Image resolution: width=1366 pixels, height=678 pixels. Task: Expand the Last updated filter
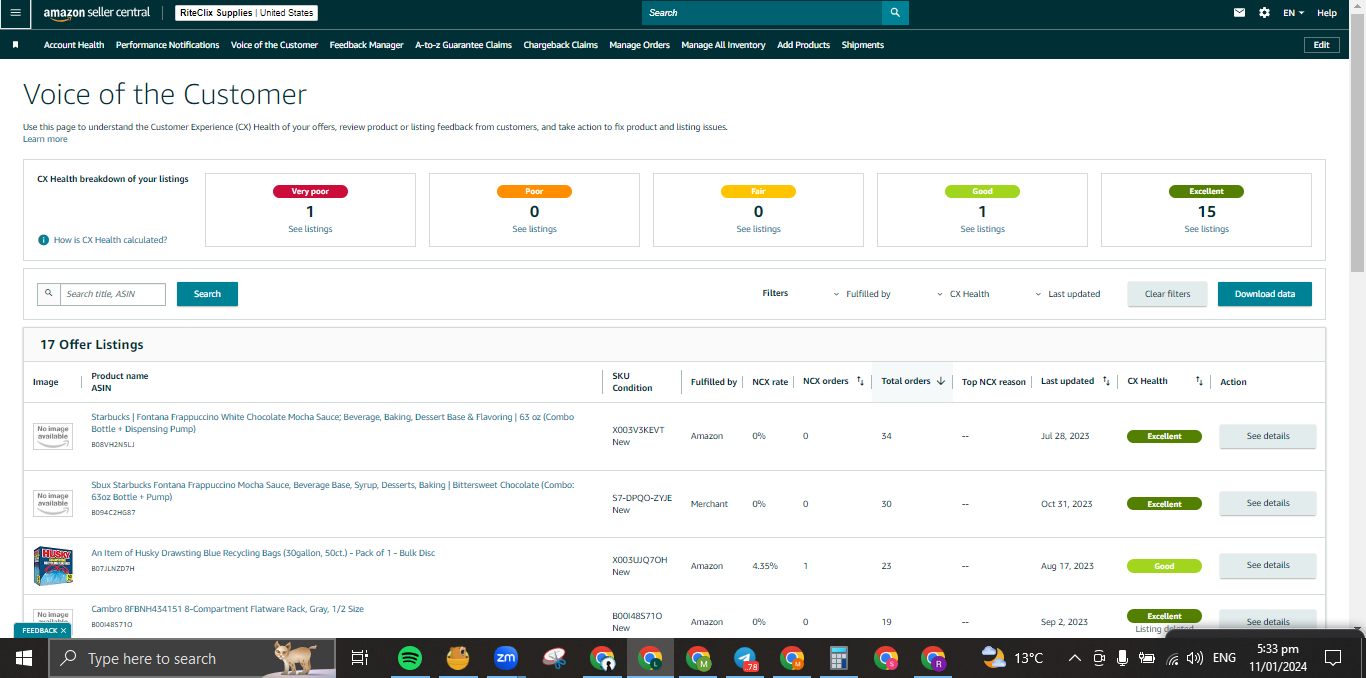pyautogui.click(x=1067, y=294)
